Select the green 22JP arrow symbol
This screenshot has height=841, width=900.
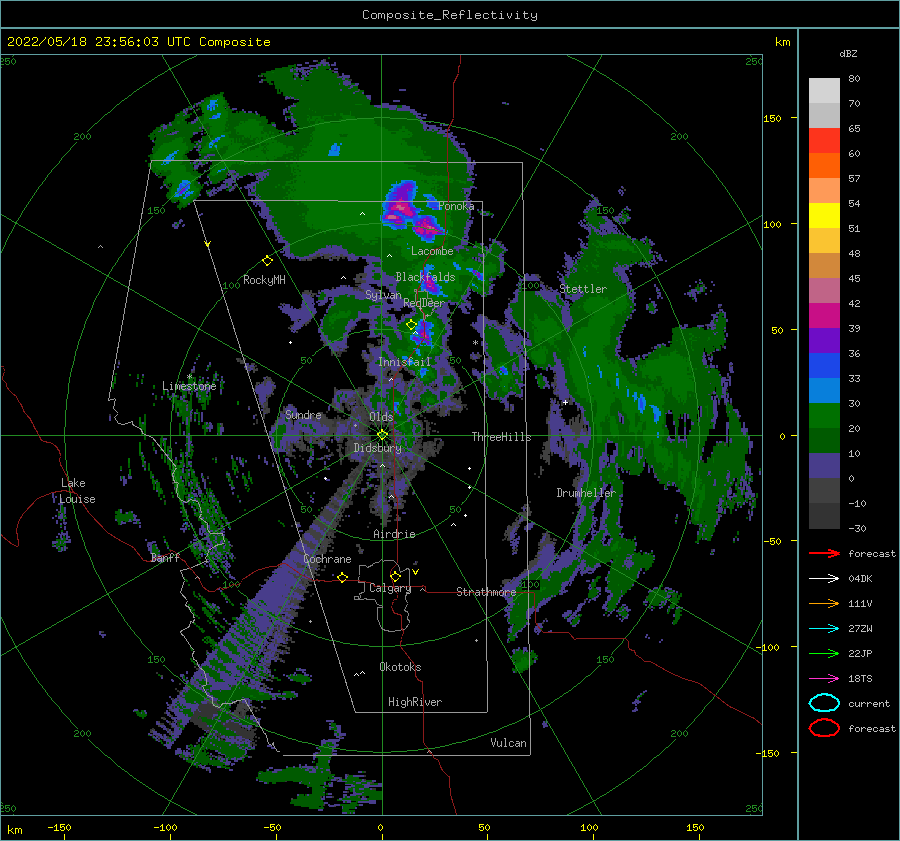point(824,653)
